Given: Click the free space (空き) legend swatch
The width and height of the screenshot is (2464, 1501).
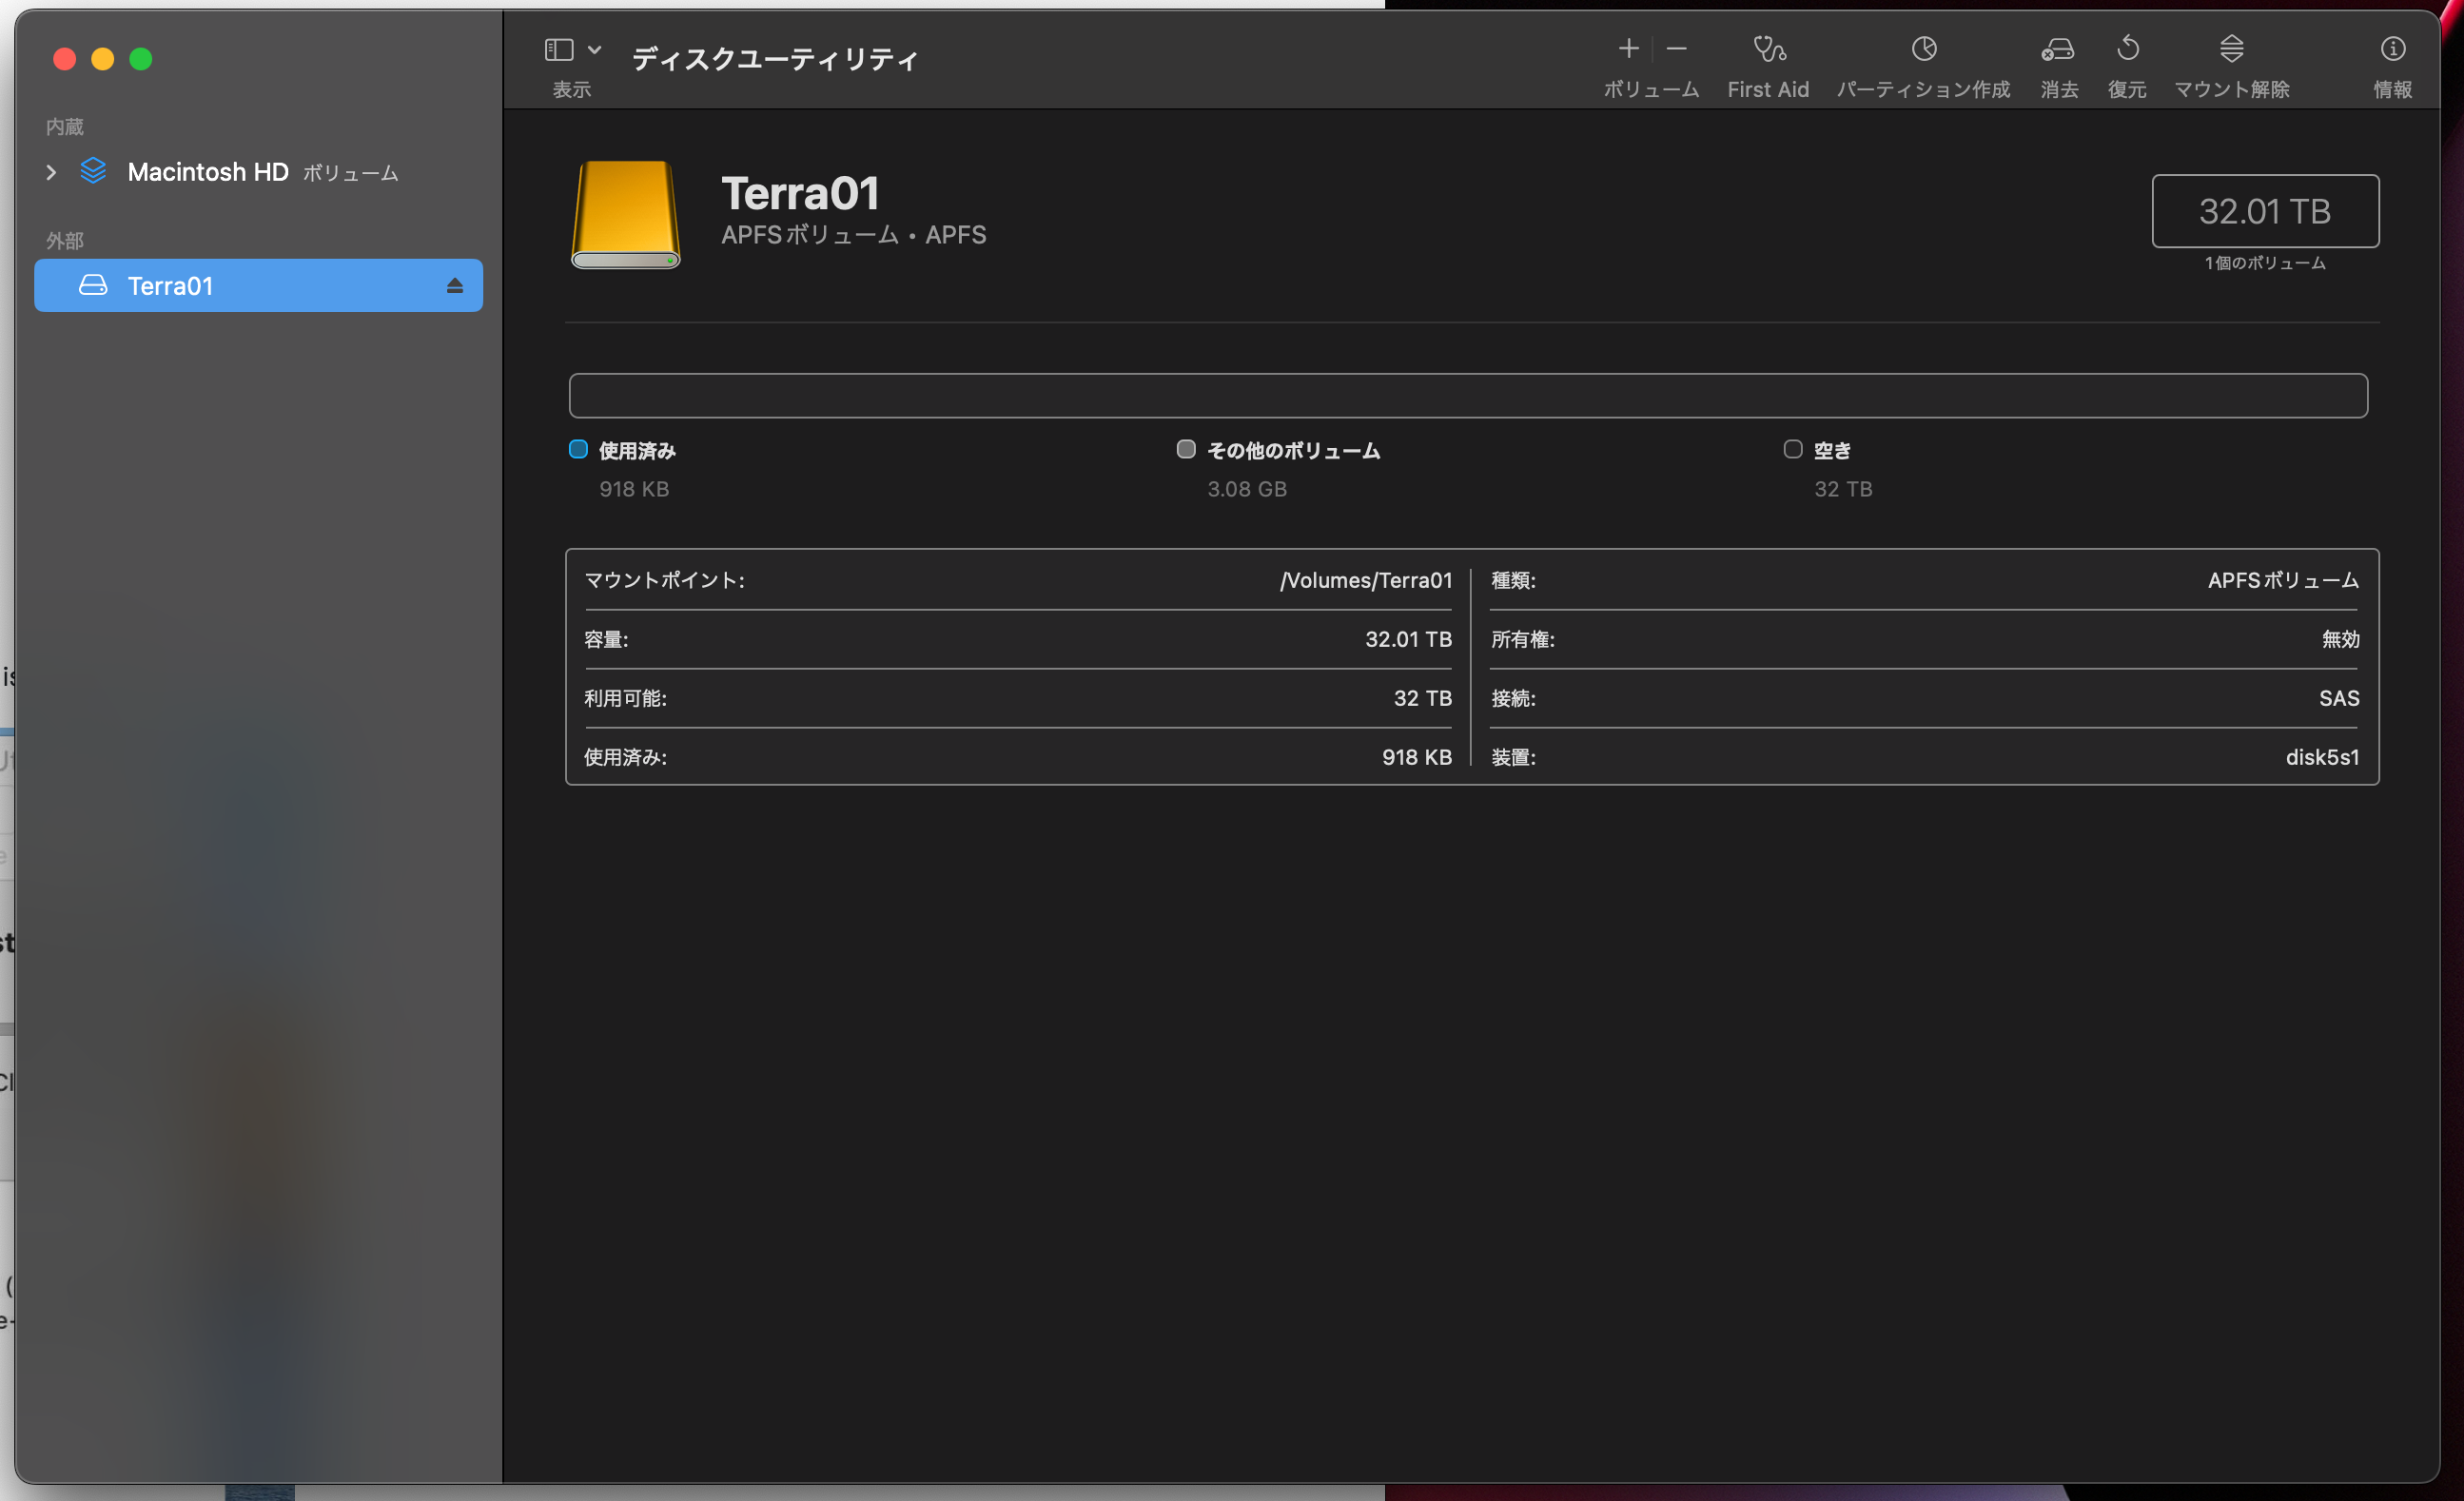Looking at the screenshot, I should pyautogui.click(x=1793, y=449).
